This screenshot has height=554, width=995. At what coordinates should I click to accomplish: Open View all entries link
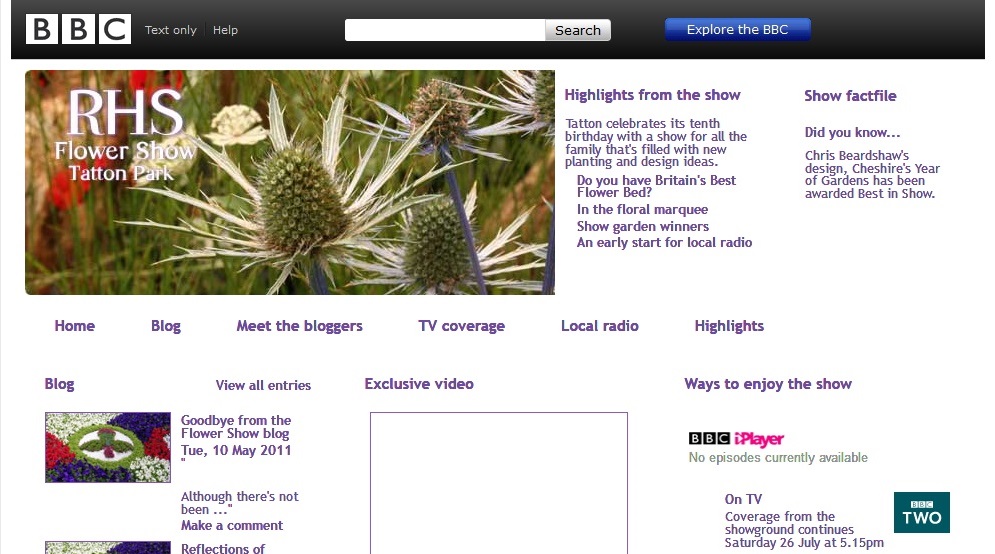coord(263,385)
